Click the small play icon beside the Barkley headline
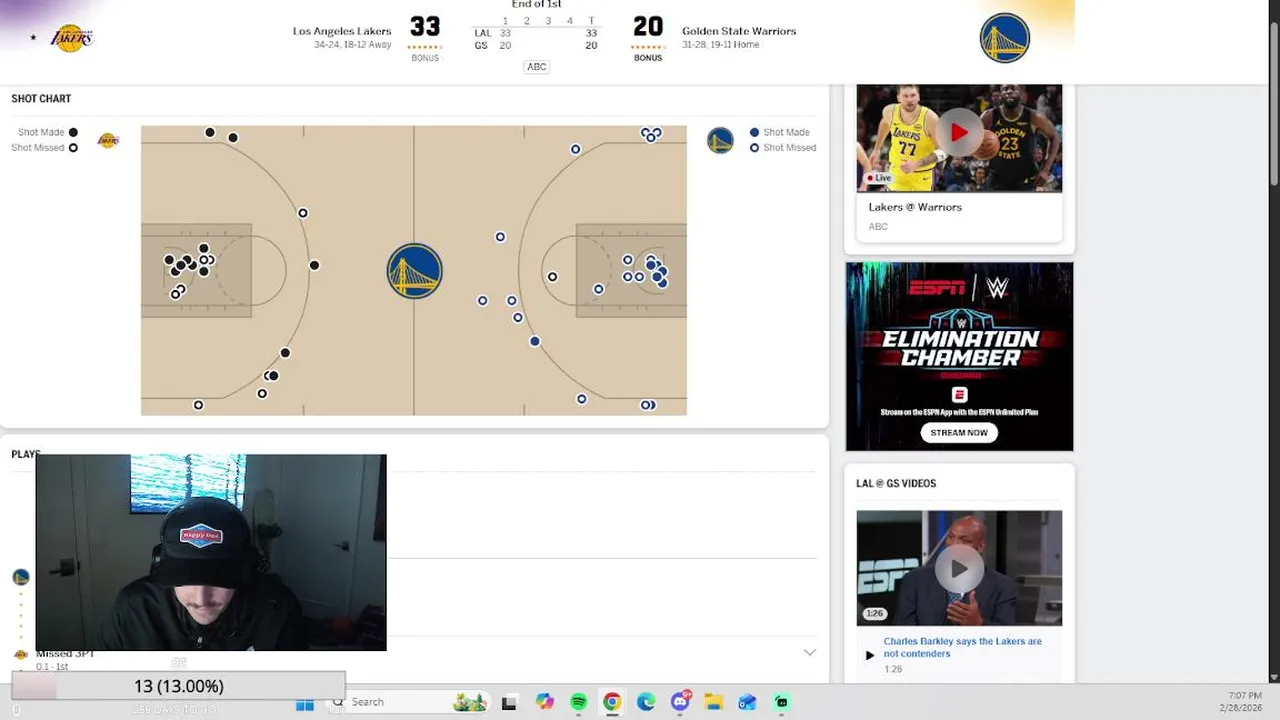Screen dimensions: 1280x720 (x=869, y=655)
